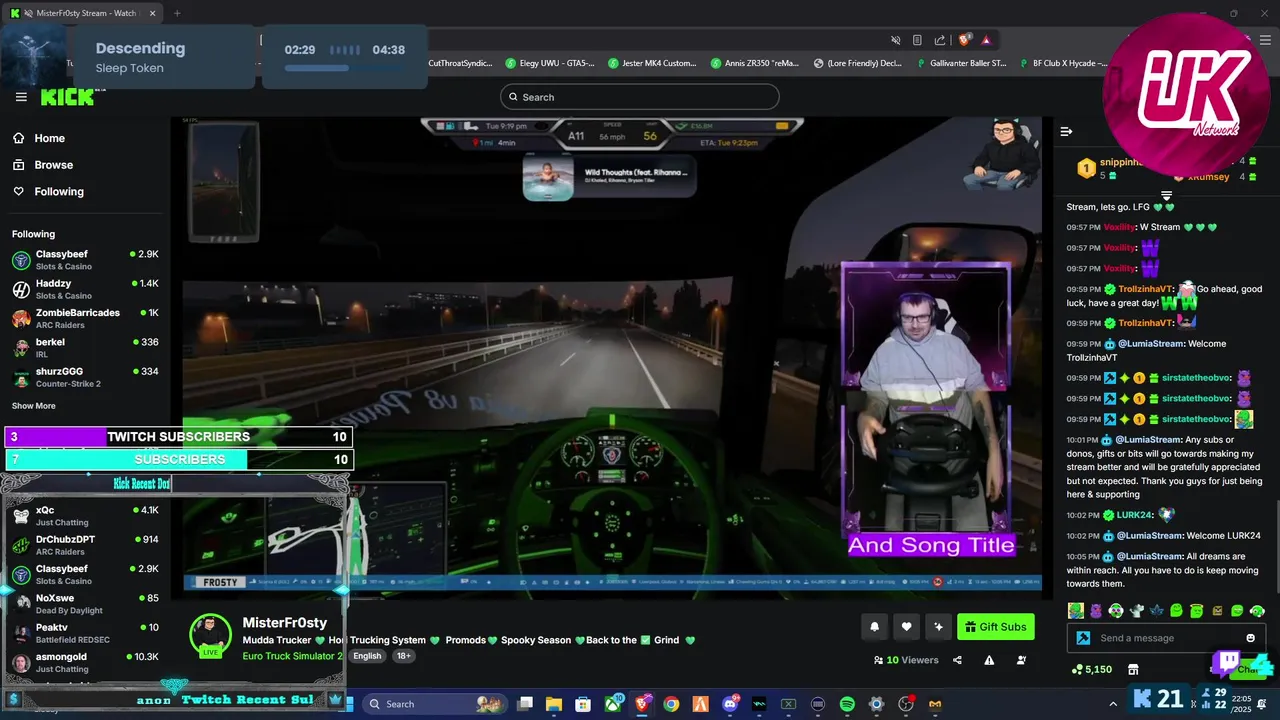Open berkel IRL channel
The width and height of the screenshot is (1280, 720).
[85, 347]
